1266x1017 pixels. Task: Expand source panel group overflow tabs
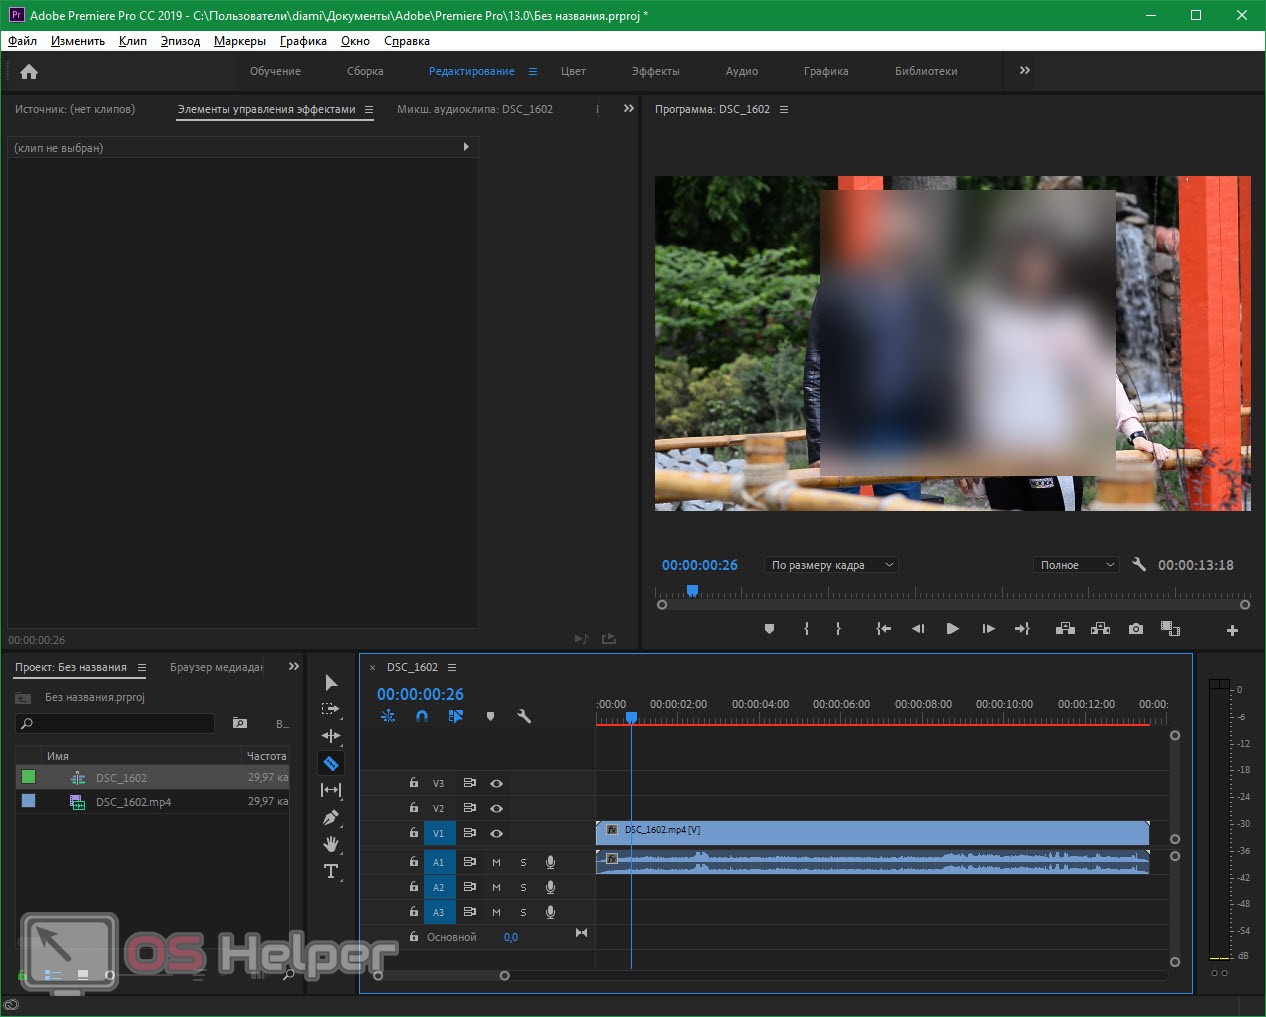coord(628,108)
